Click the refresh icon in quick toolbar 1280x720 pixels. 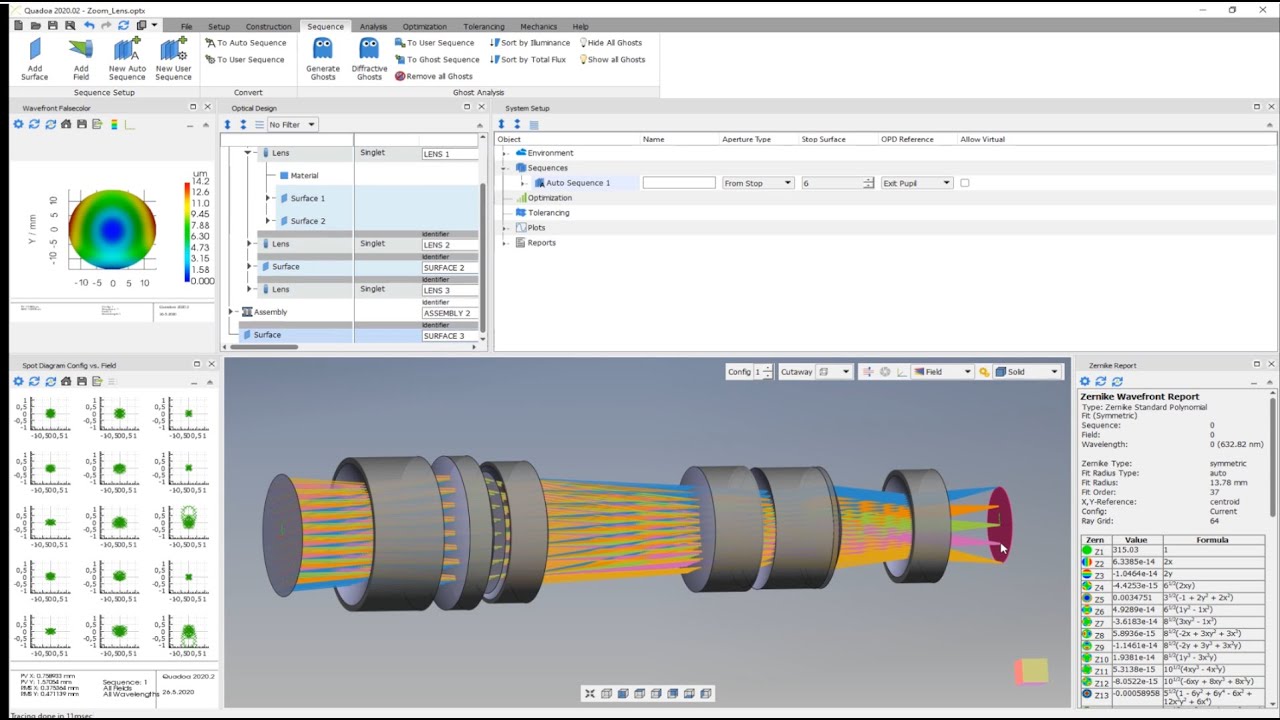click(x=123, y=25)
